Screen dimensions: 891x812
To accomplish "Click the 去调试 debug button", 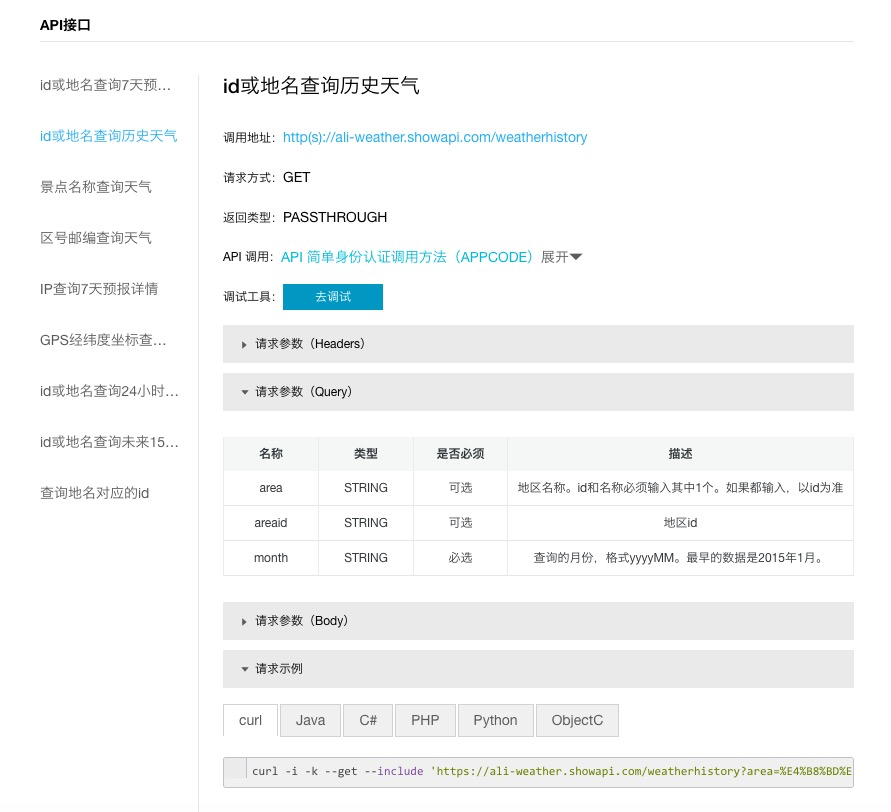I will [x=334, y=296].
